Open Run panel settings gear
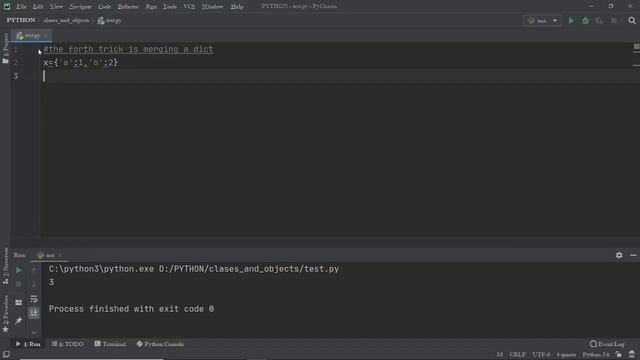This screenshot has width=640, height=360. pyautogui.click(x=619, y=255)
